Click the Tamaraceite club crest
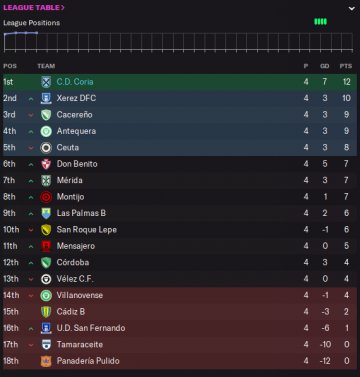 click(46, 345)
